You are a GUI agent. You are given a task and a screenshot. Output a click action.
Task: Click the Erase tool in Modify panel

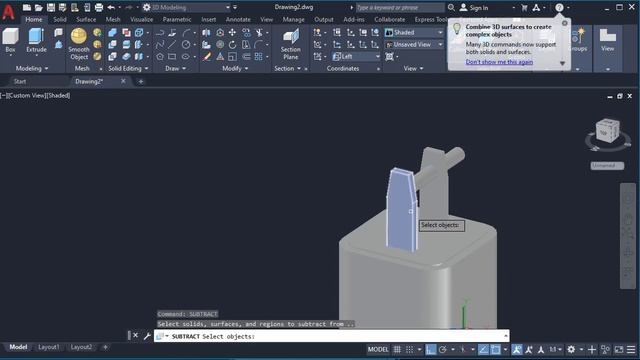[207, 57]
